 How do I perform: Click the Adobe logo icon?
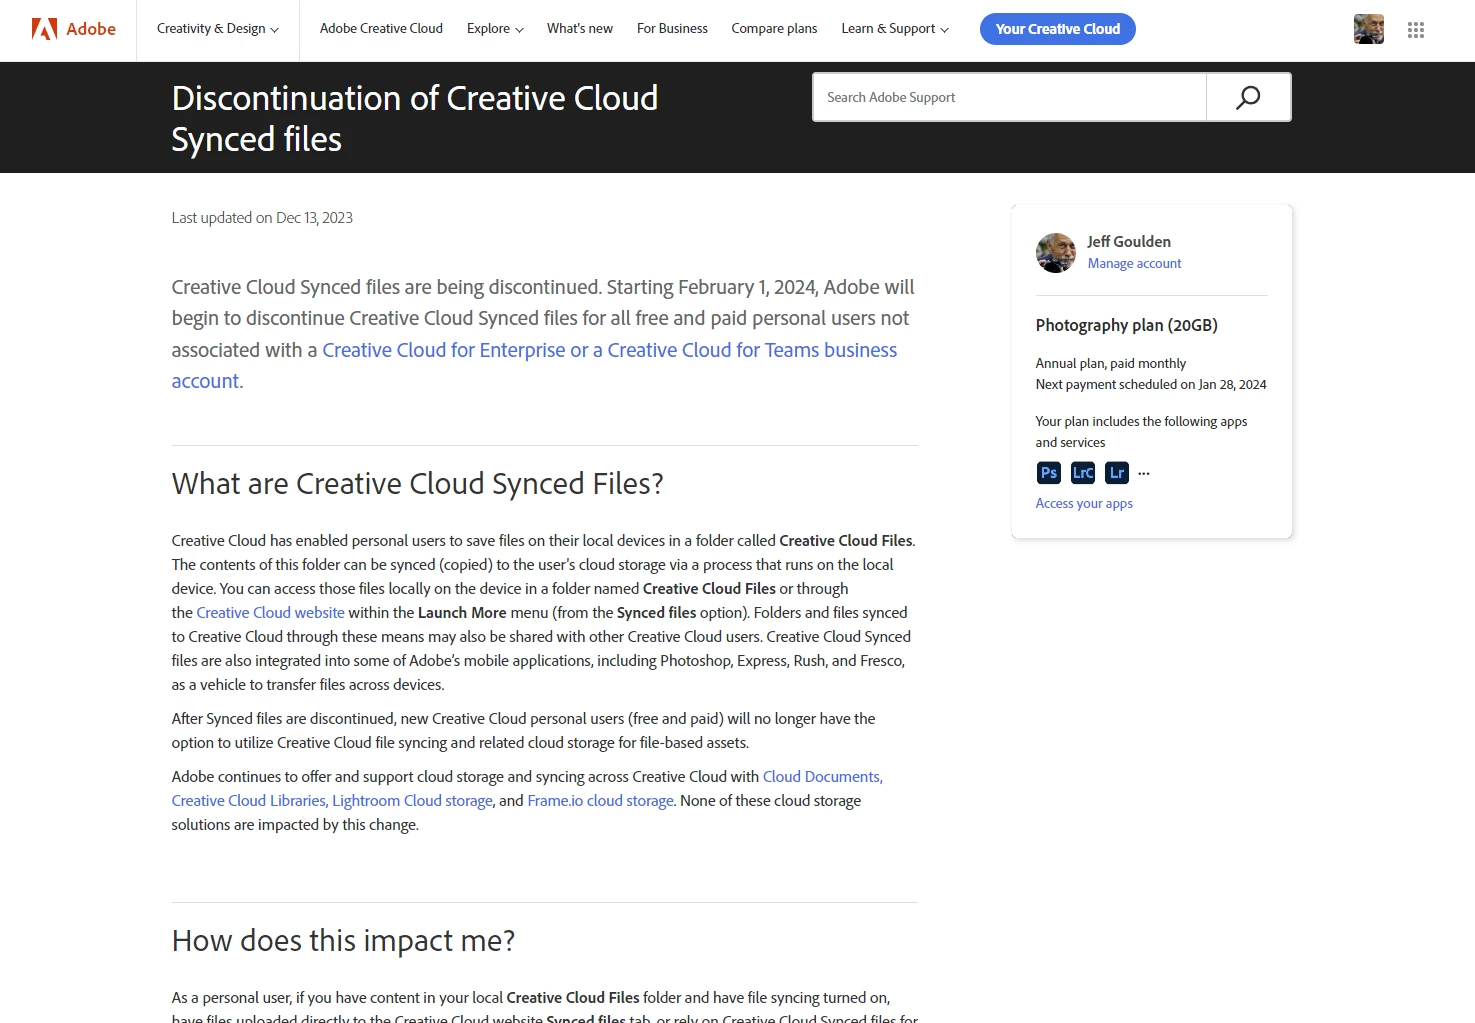44,29
